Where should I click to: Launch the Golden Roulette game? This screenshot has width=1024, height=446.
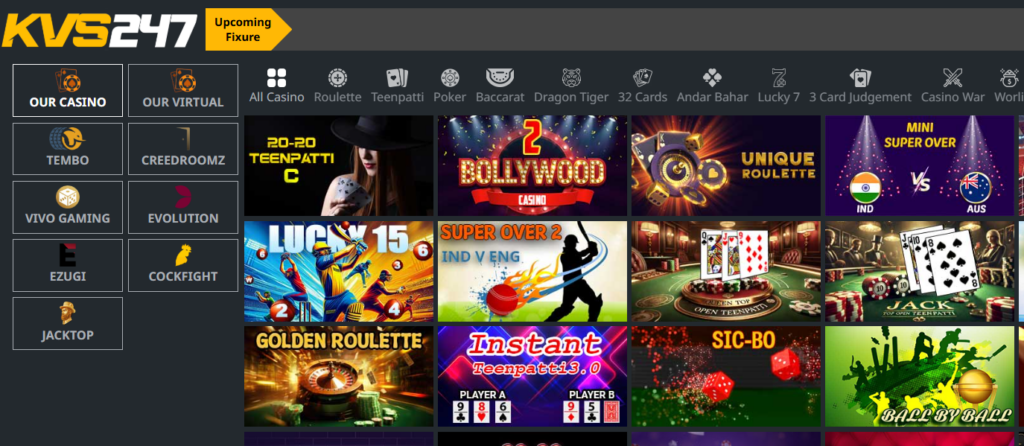tap(339, 377)
